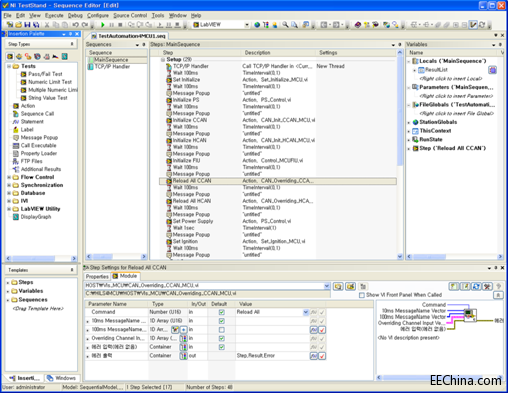
Task: Switch to the Properties tab
Action: point(97,277)
